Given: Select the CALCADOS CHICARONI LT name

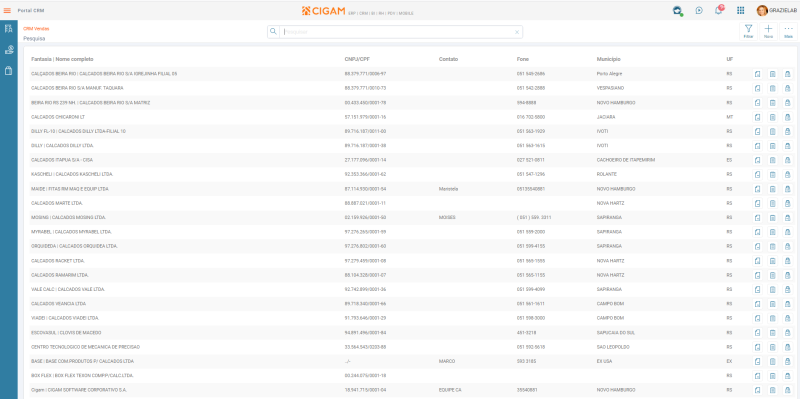Looking at the screenshot, I should [x=58, y=117].
